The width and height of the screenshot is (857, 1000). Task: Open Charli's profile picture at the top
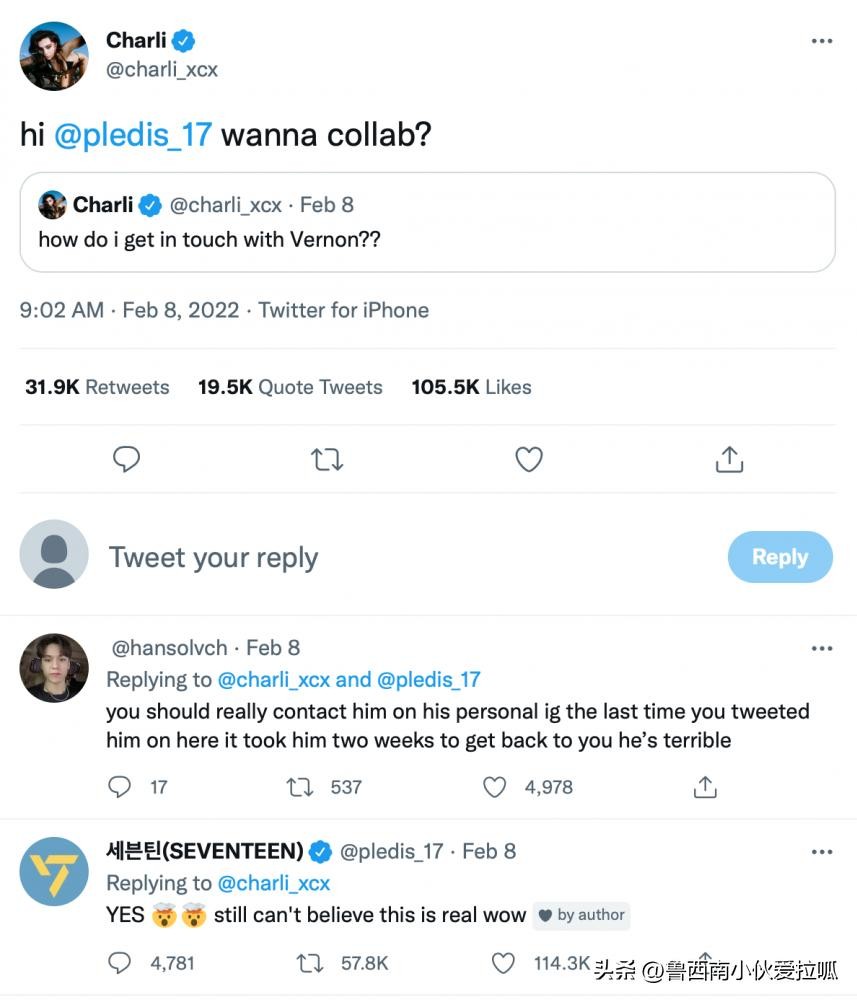click(x=54, y=55)
